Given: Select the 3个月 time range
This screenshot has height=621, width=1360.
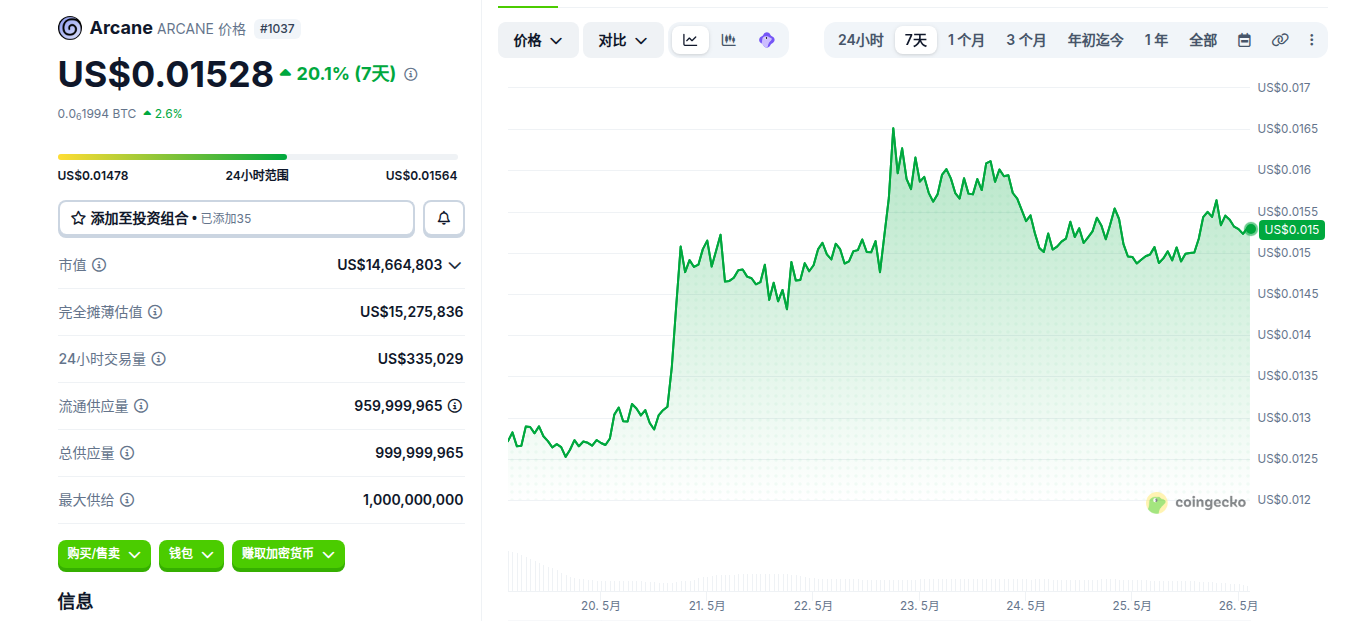Looking at the screenshot, I should (1026, 40).
